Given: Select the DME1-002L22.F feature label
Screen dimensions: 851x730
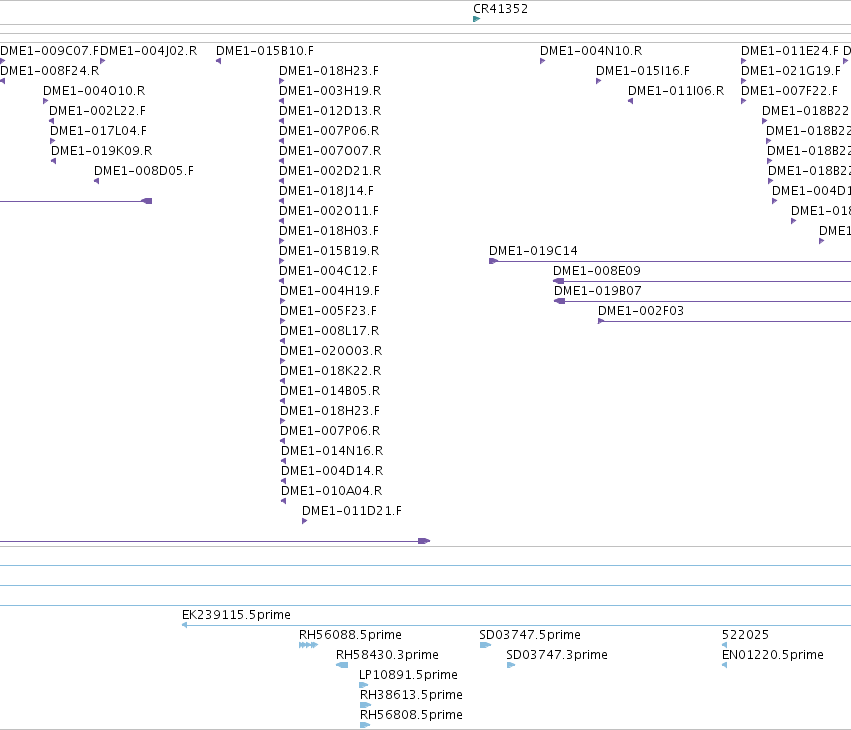Looking at the screenshot, I should point(97,111).
